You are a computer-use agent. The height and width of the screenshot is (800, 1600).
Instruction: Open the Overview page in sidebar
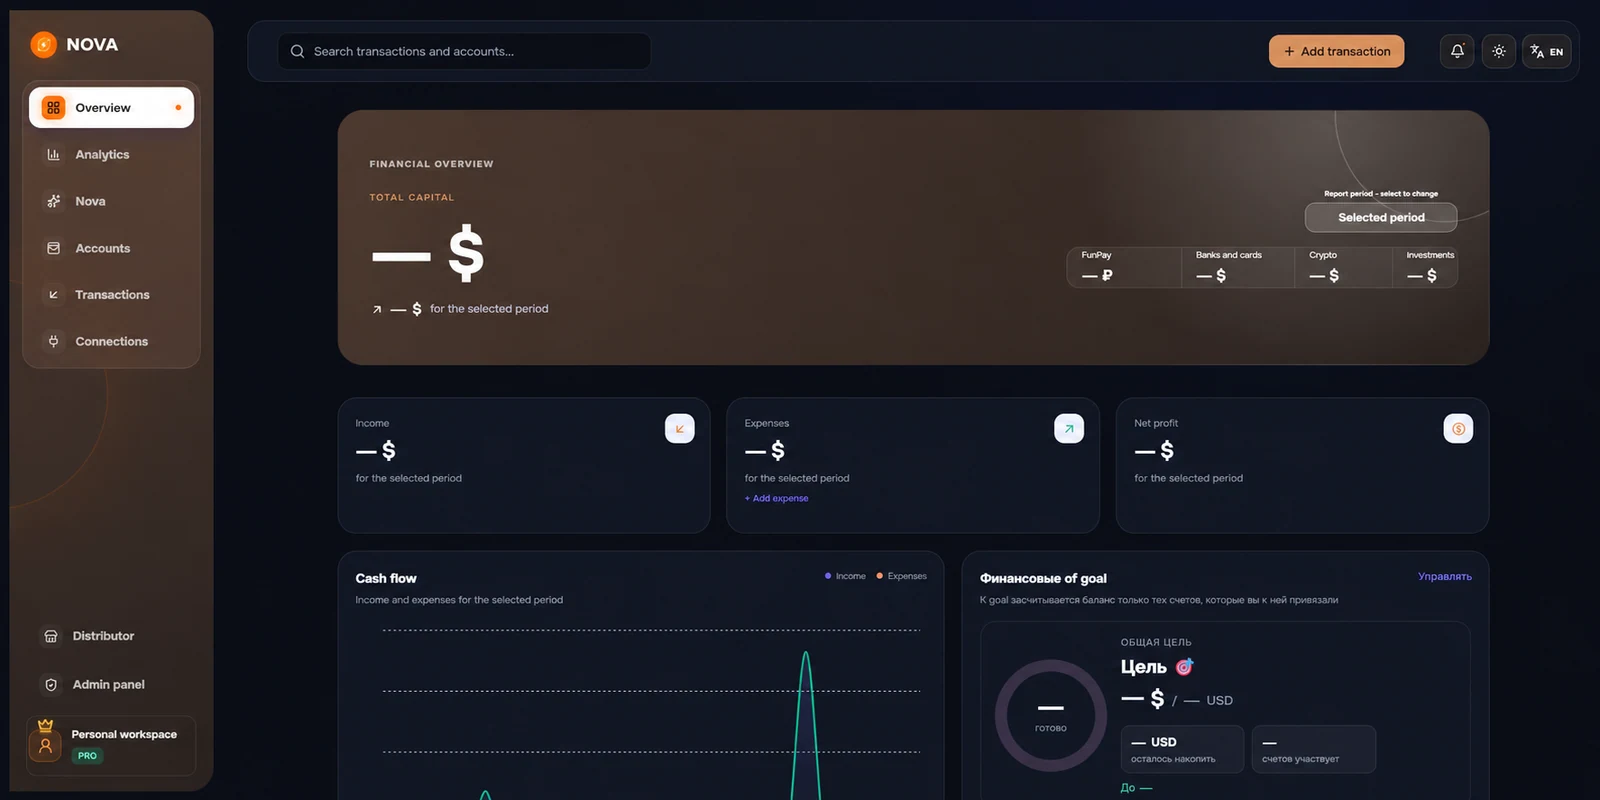pyautogui.click(x=111, y=108)
